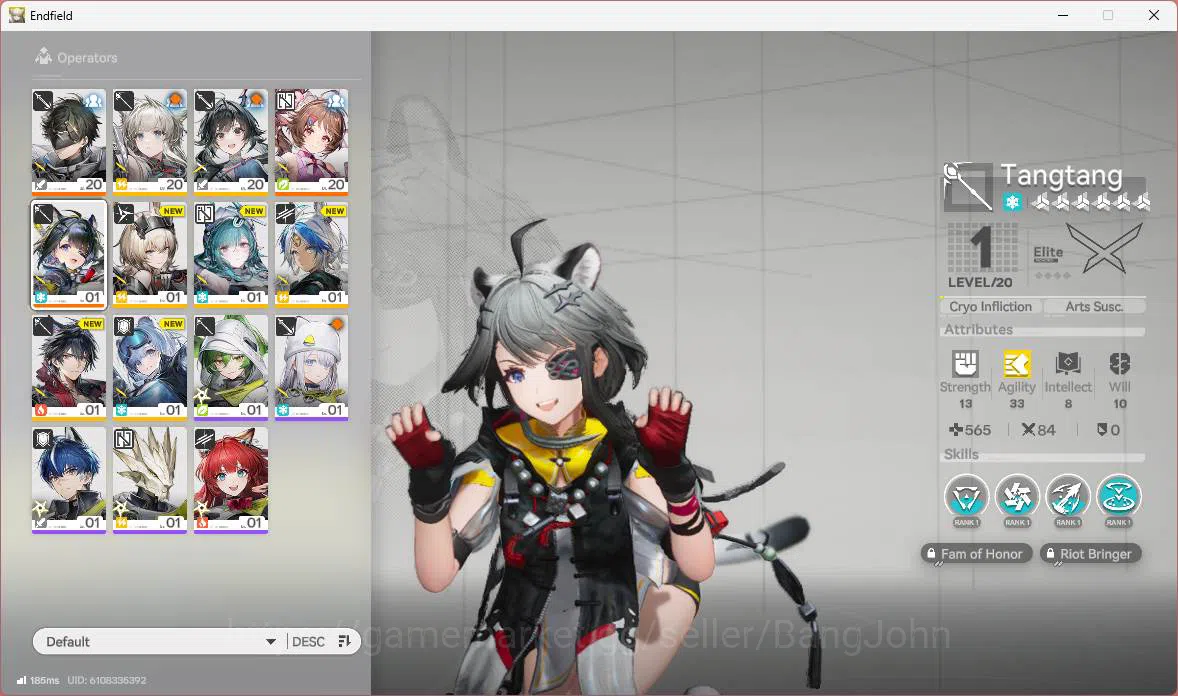Select the red-haired girl operator card
1178x696 pixels.
click(x=231, y=480)
